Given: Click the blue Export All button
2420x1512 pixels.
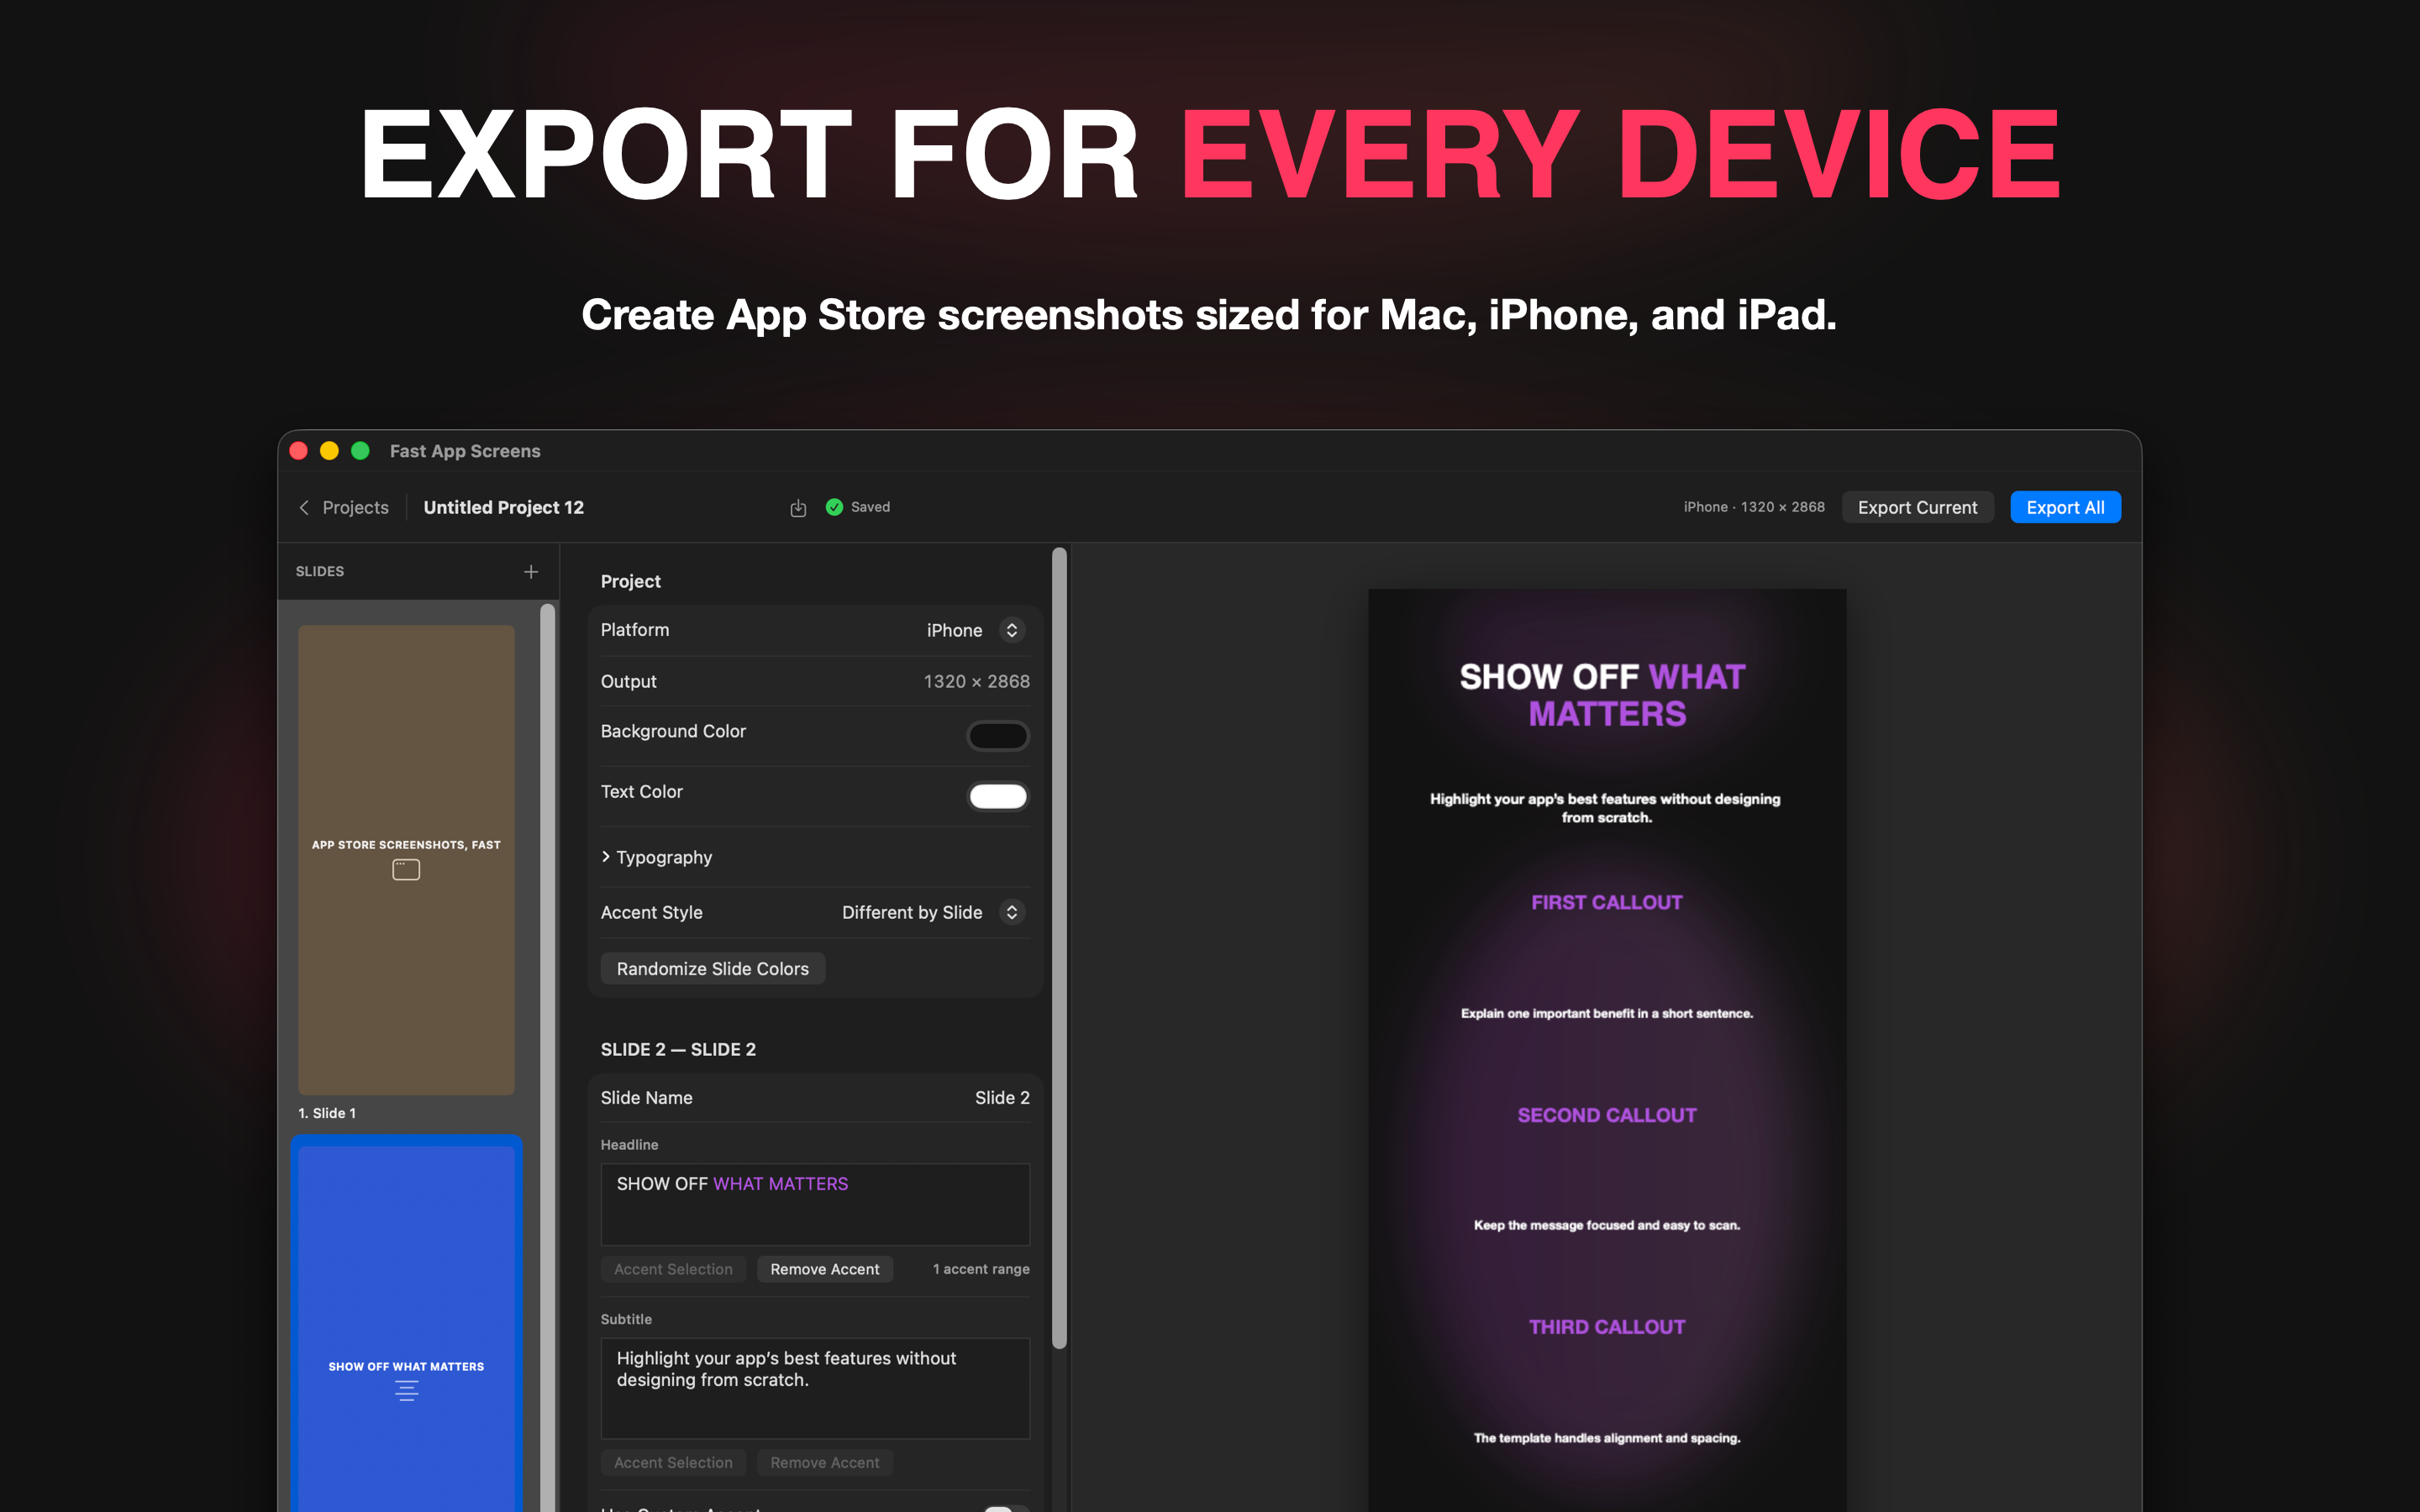Looking at the screenshot, I should point(2065,507).
